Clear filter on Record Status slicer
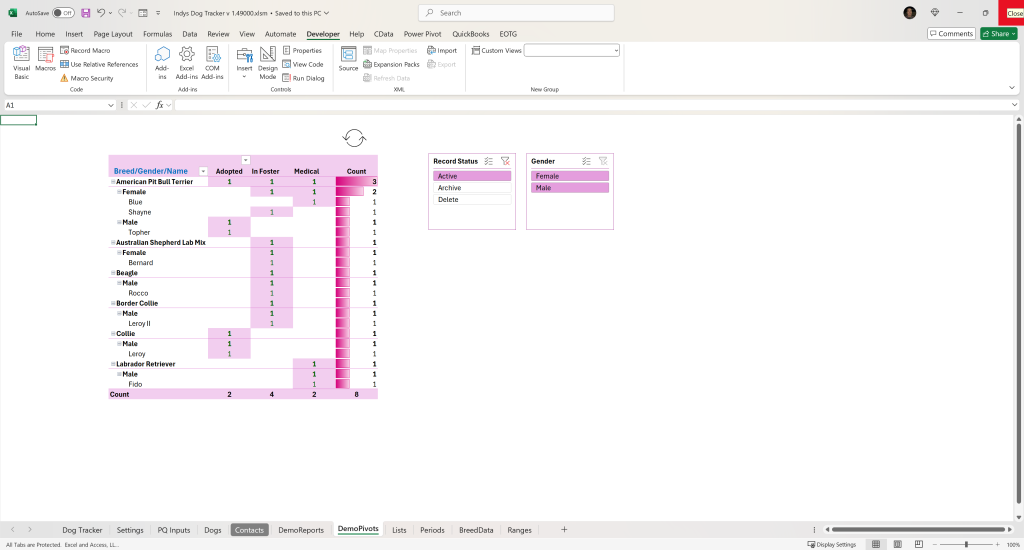The image size is (1024, 550). pyautogui.click(x=505, y=161)
